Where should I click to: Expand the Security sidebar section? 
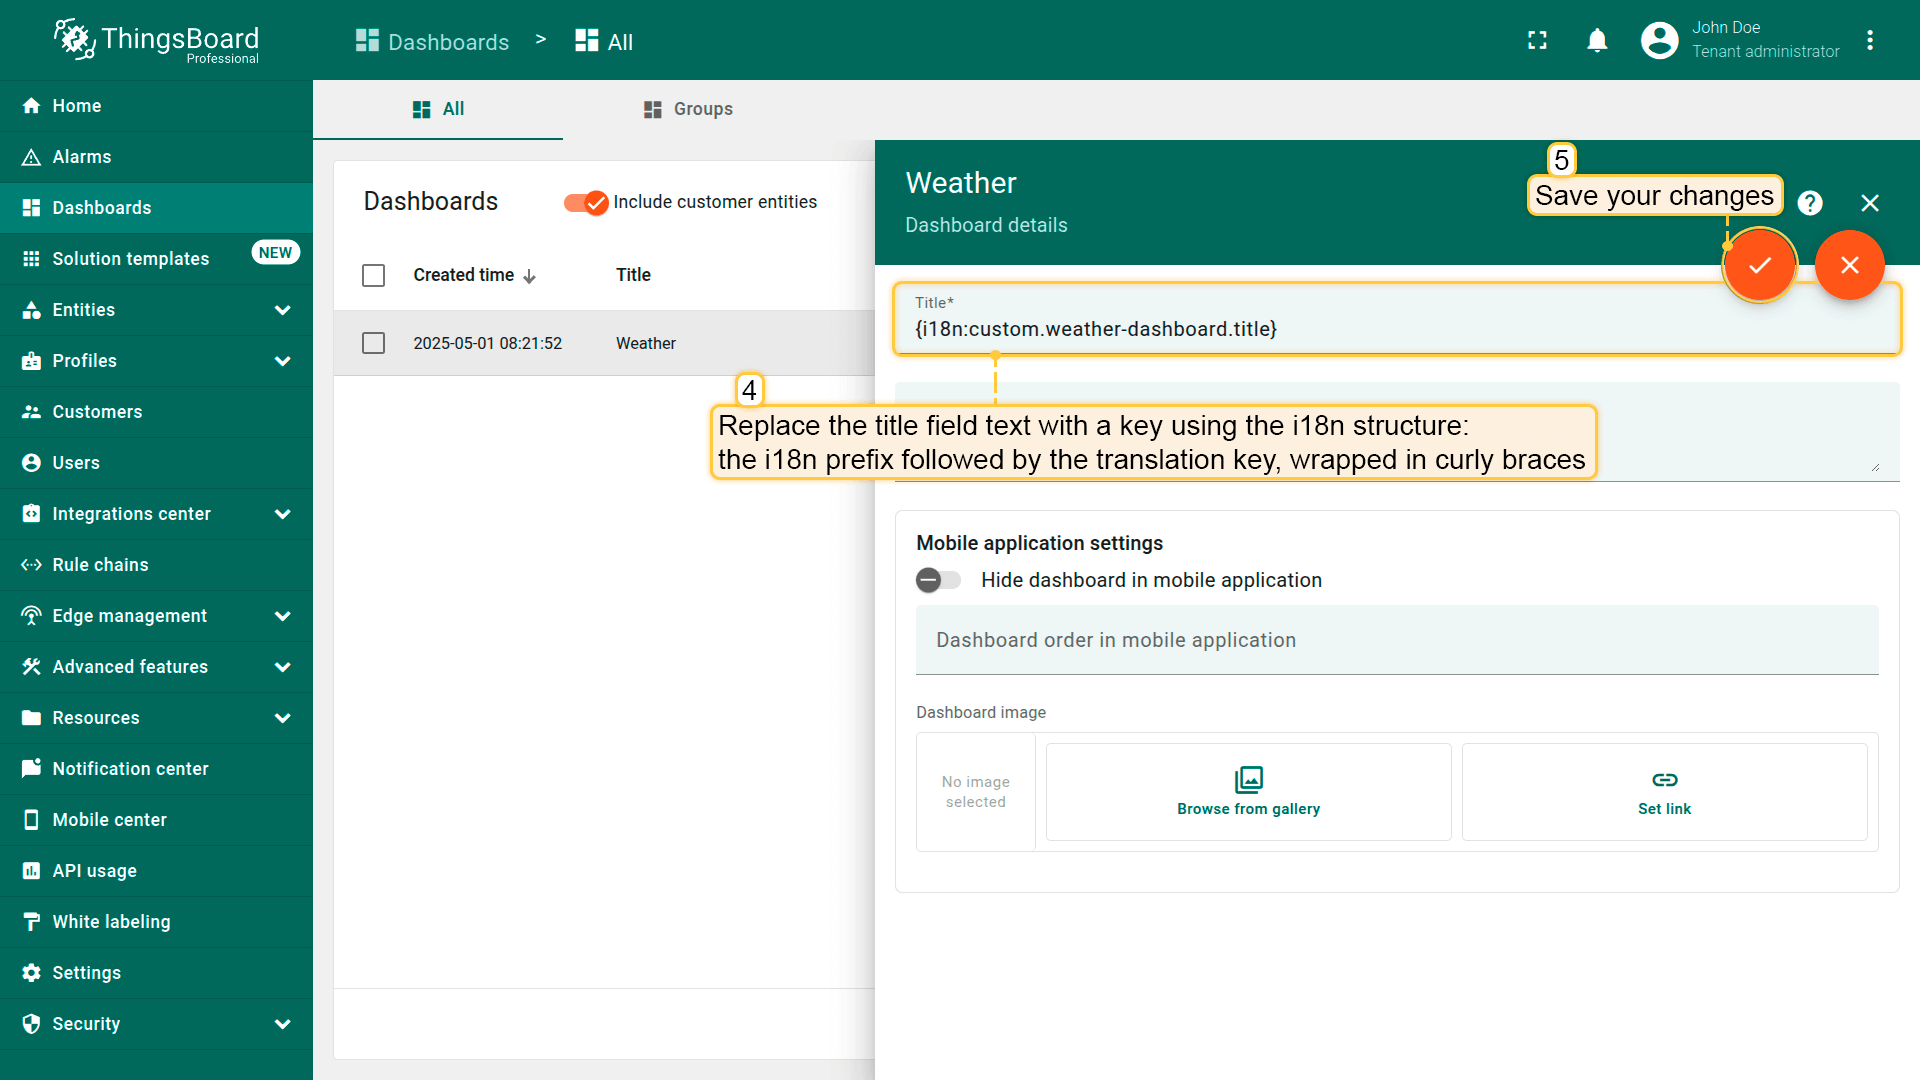282,1024
